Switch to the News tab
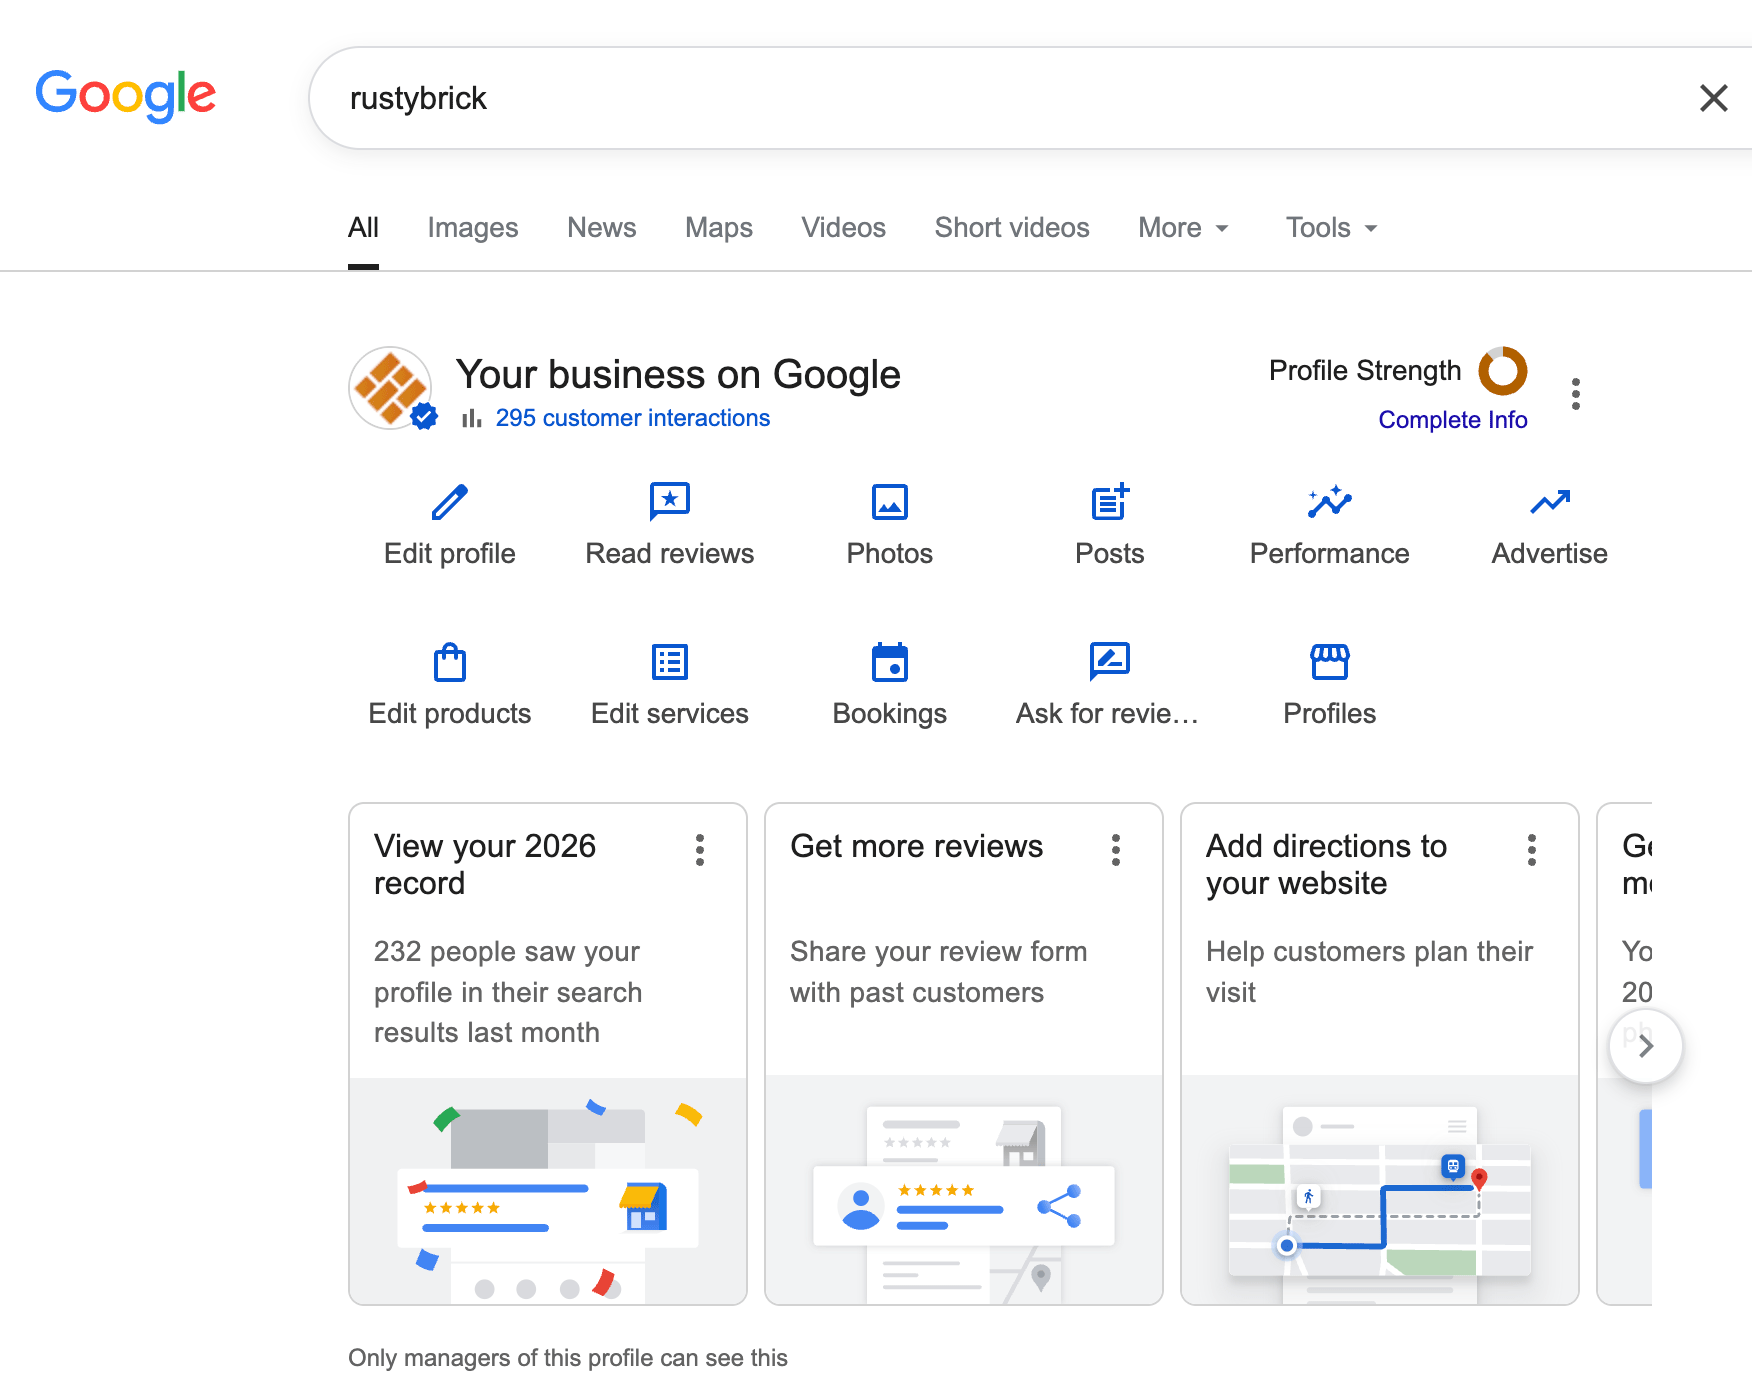The height and width of the screenshot is (1386, 1752). 602,228
